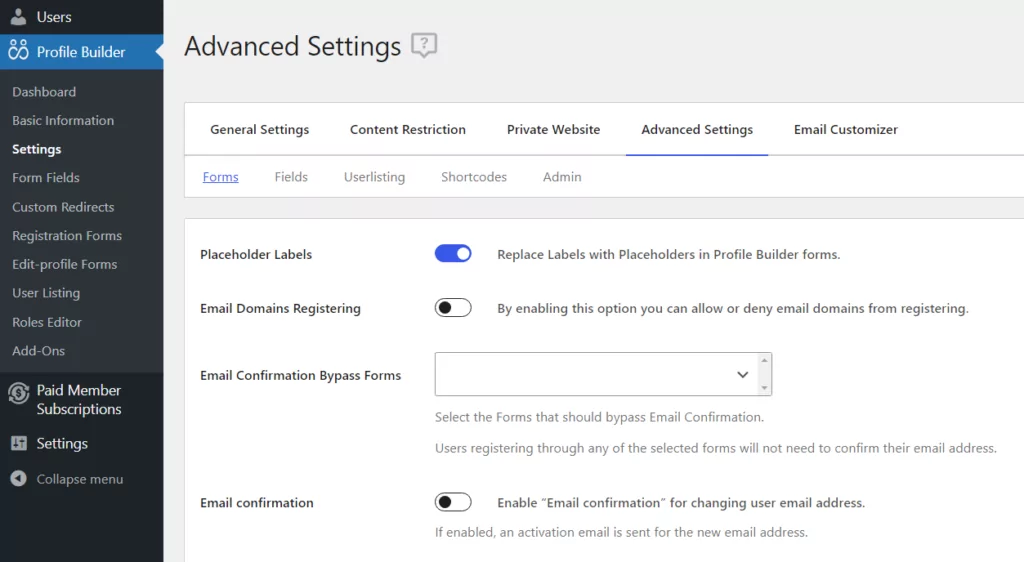Click the Paid Member Subscriptions icon
1024x562 pixels.
18,393
